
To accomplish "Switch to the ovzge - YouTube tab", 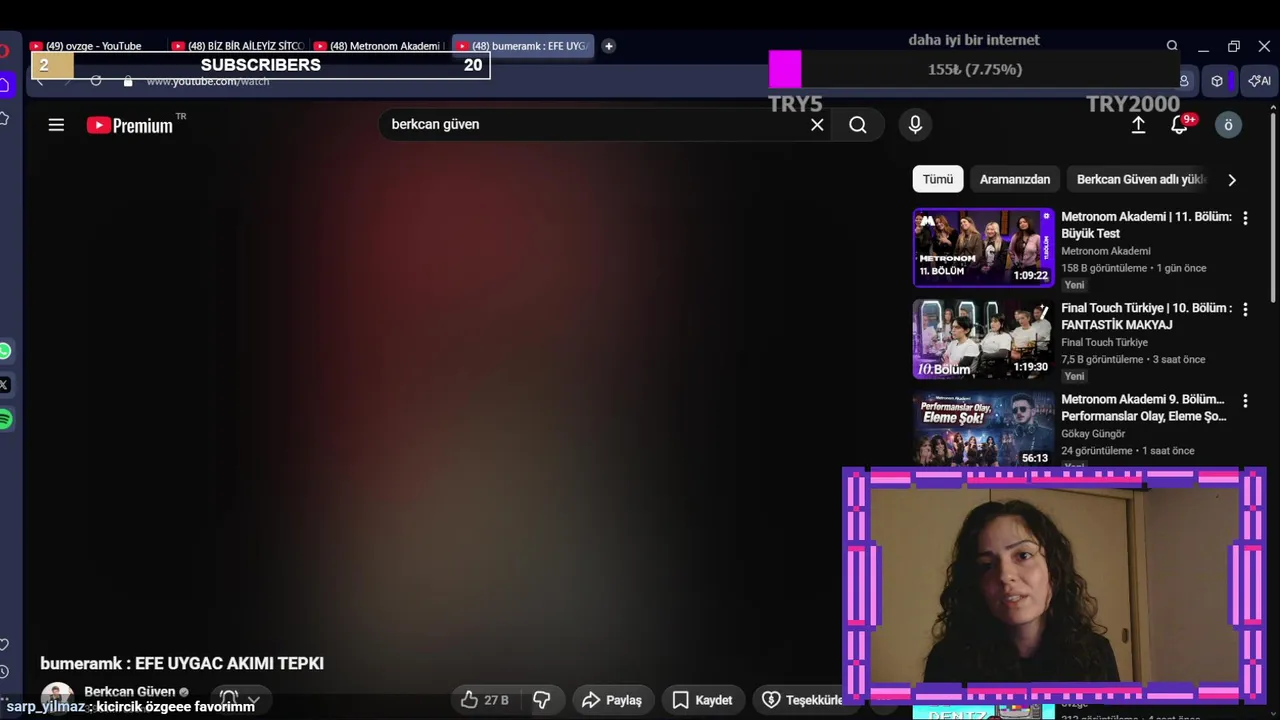I will click(96, 46).
